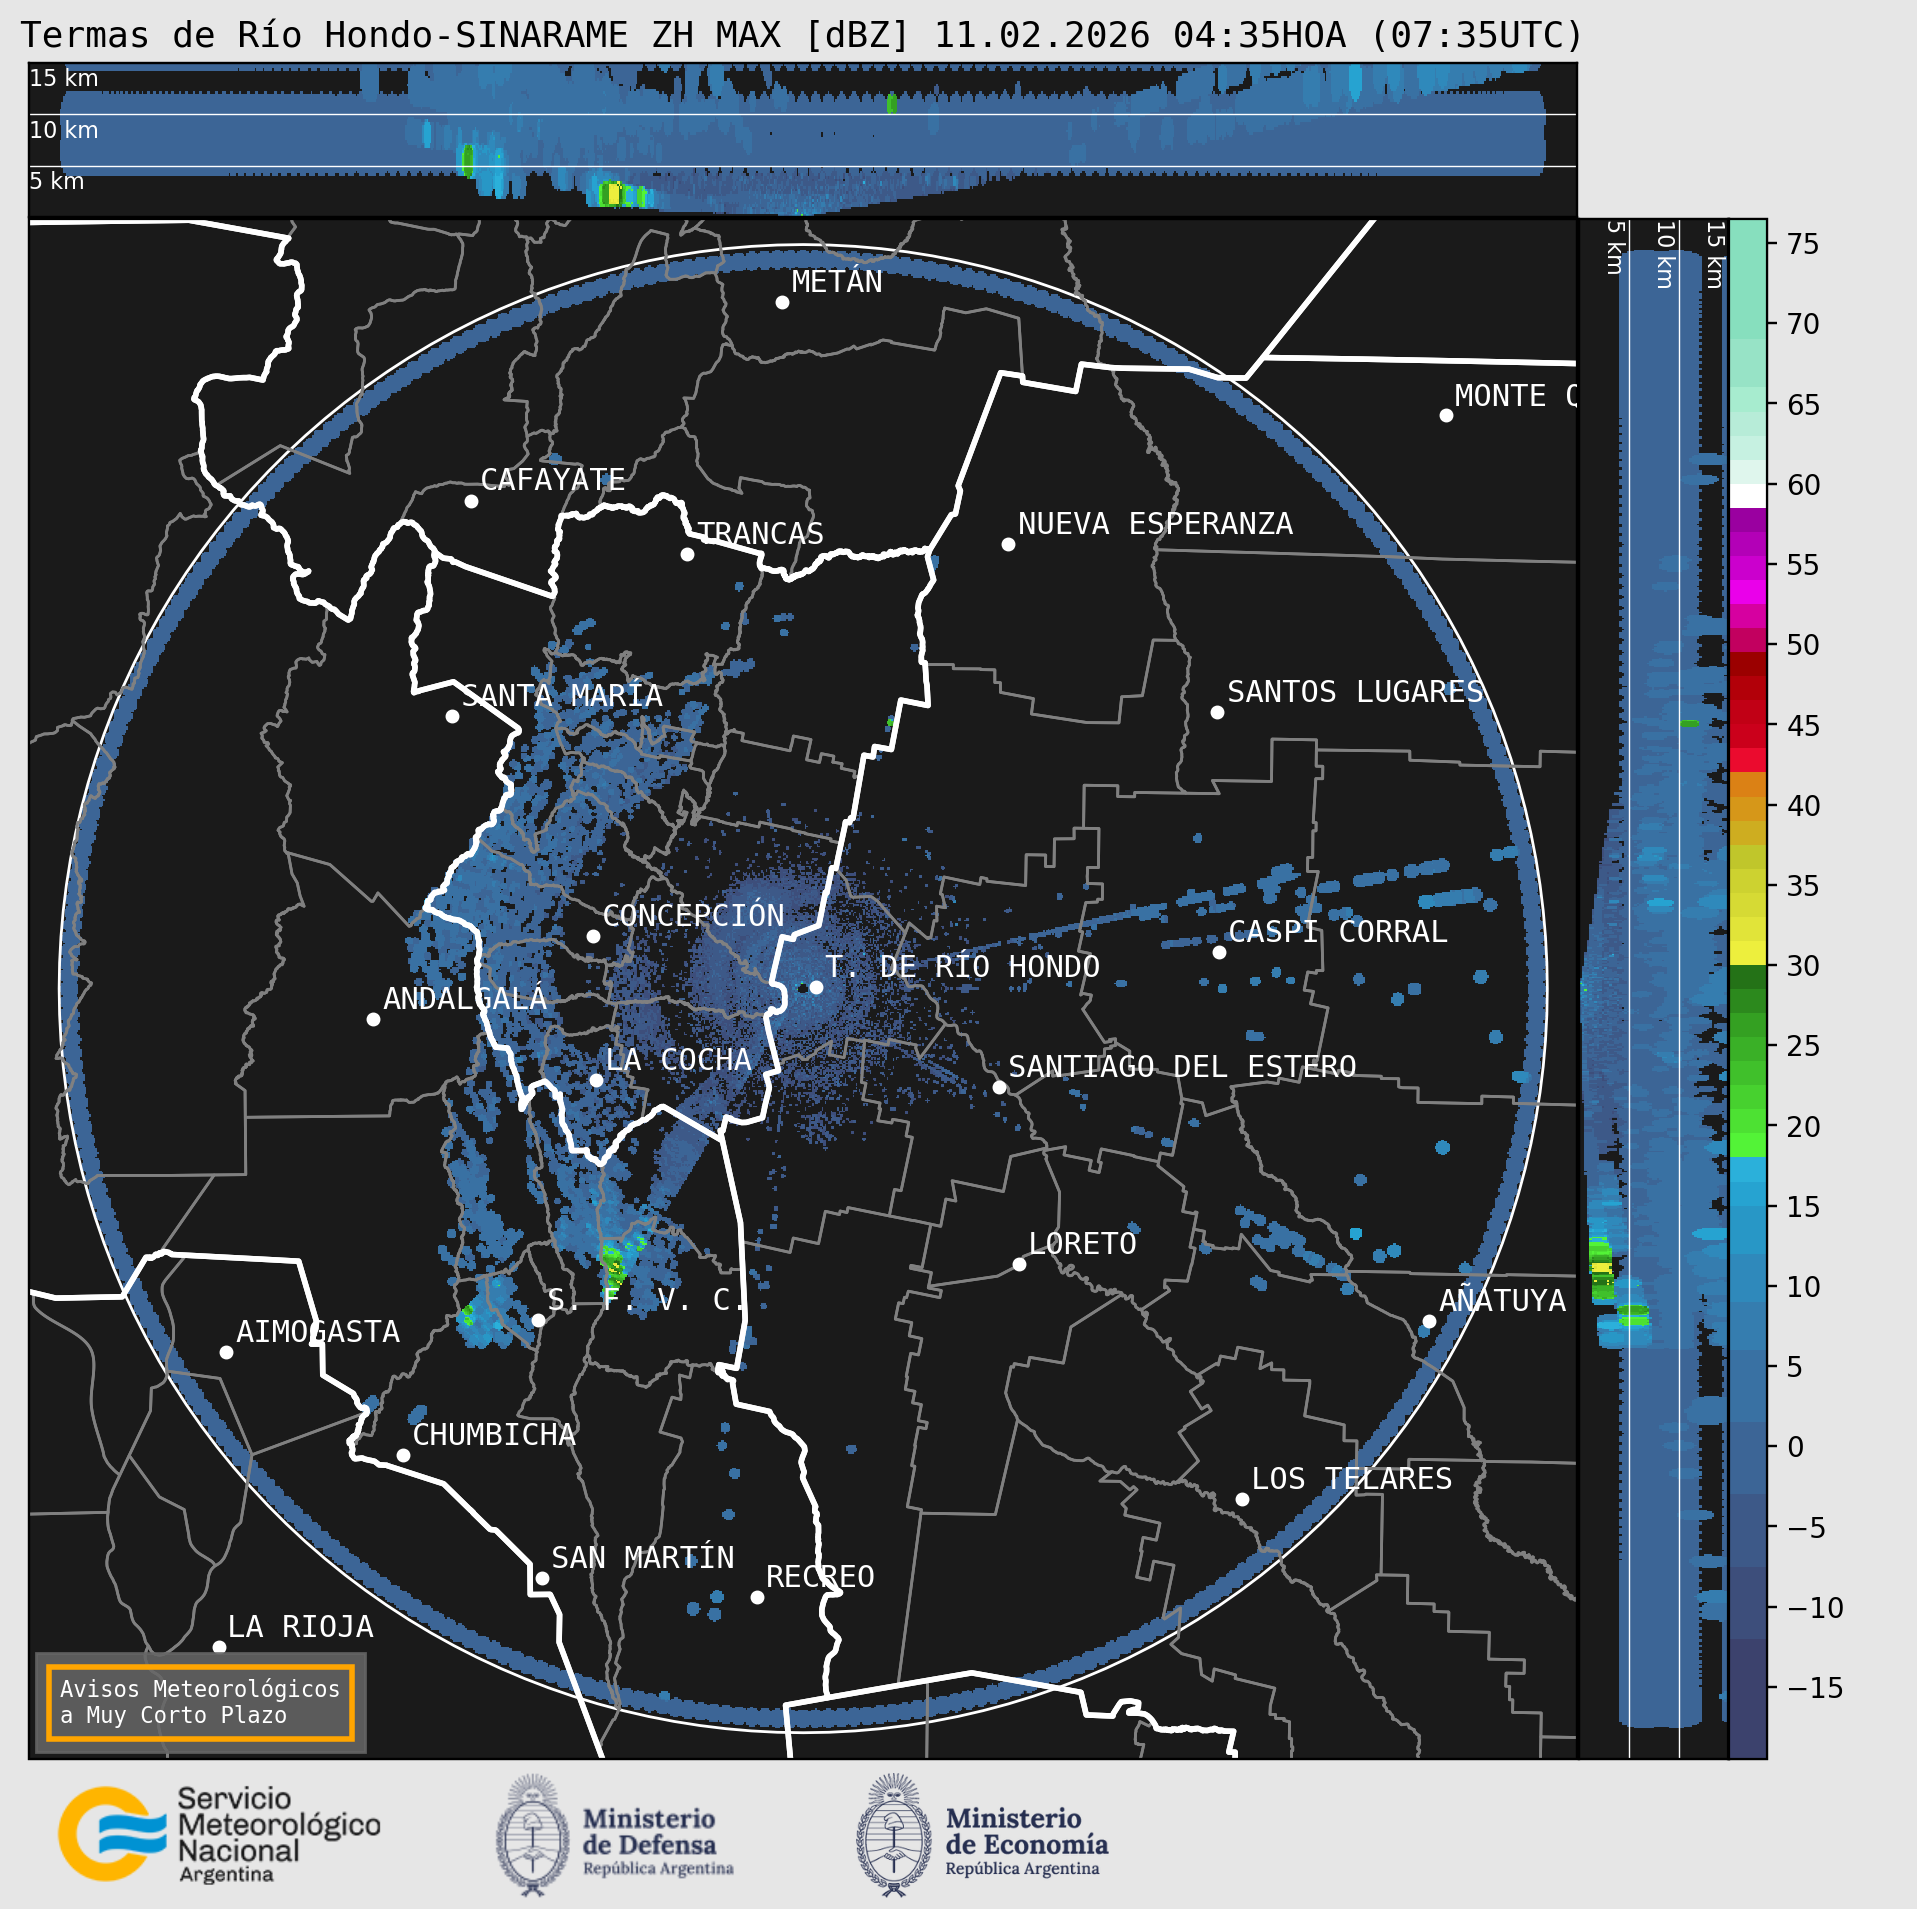
Task: Click the orange 40 dBZ color band
Action: tap(1748, 808)
